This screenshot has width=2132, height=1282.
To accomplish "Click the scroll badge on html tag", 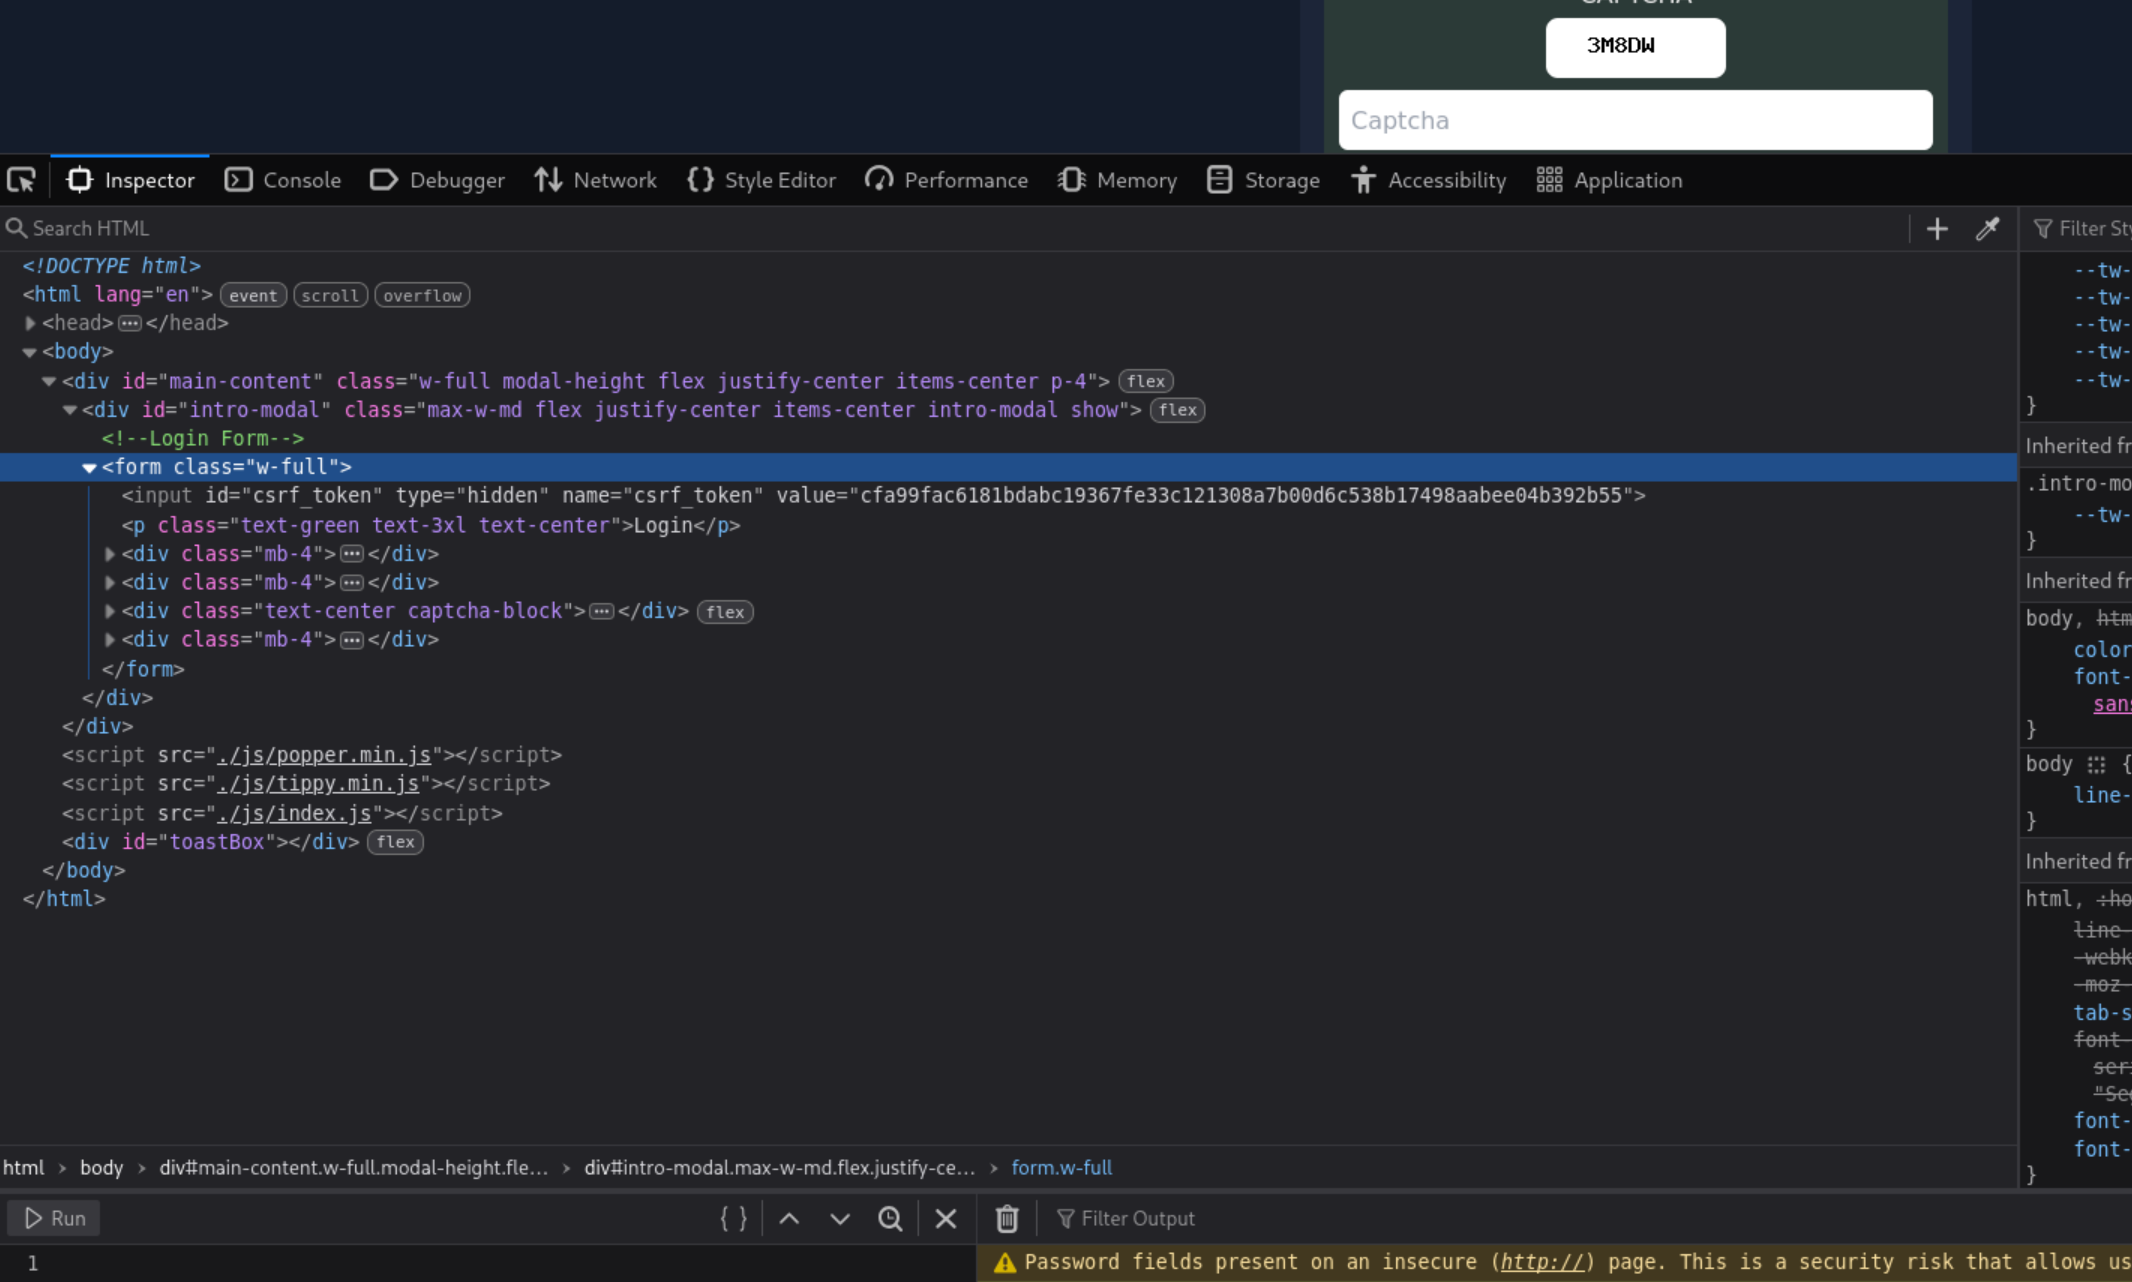I will coord(330,295).
